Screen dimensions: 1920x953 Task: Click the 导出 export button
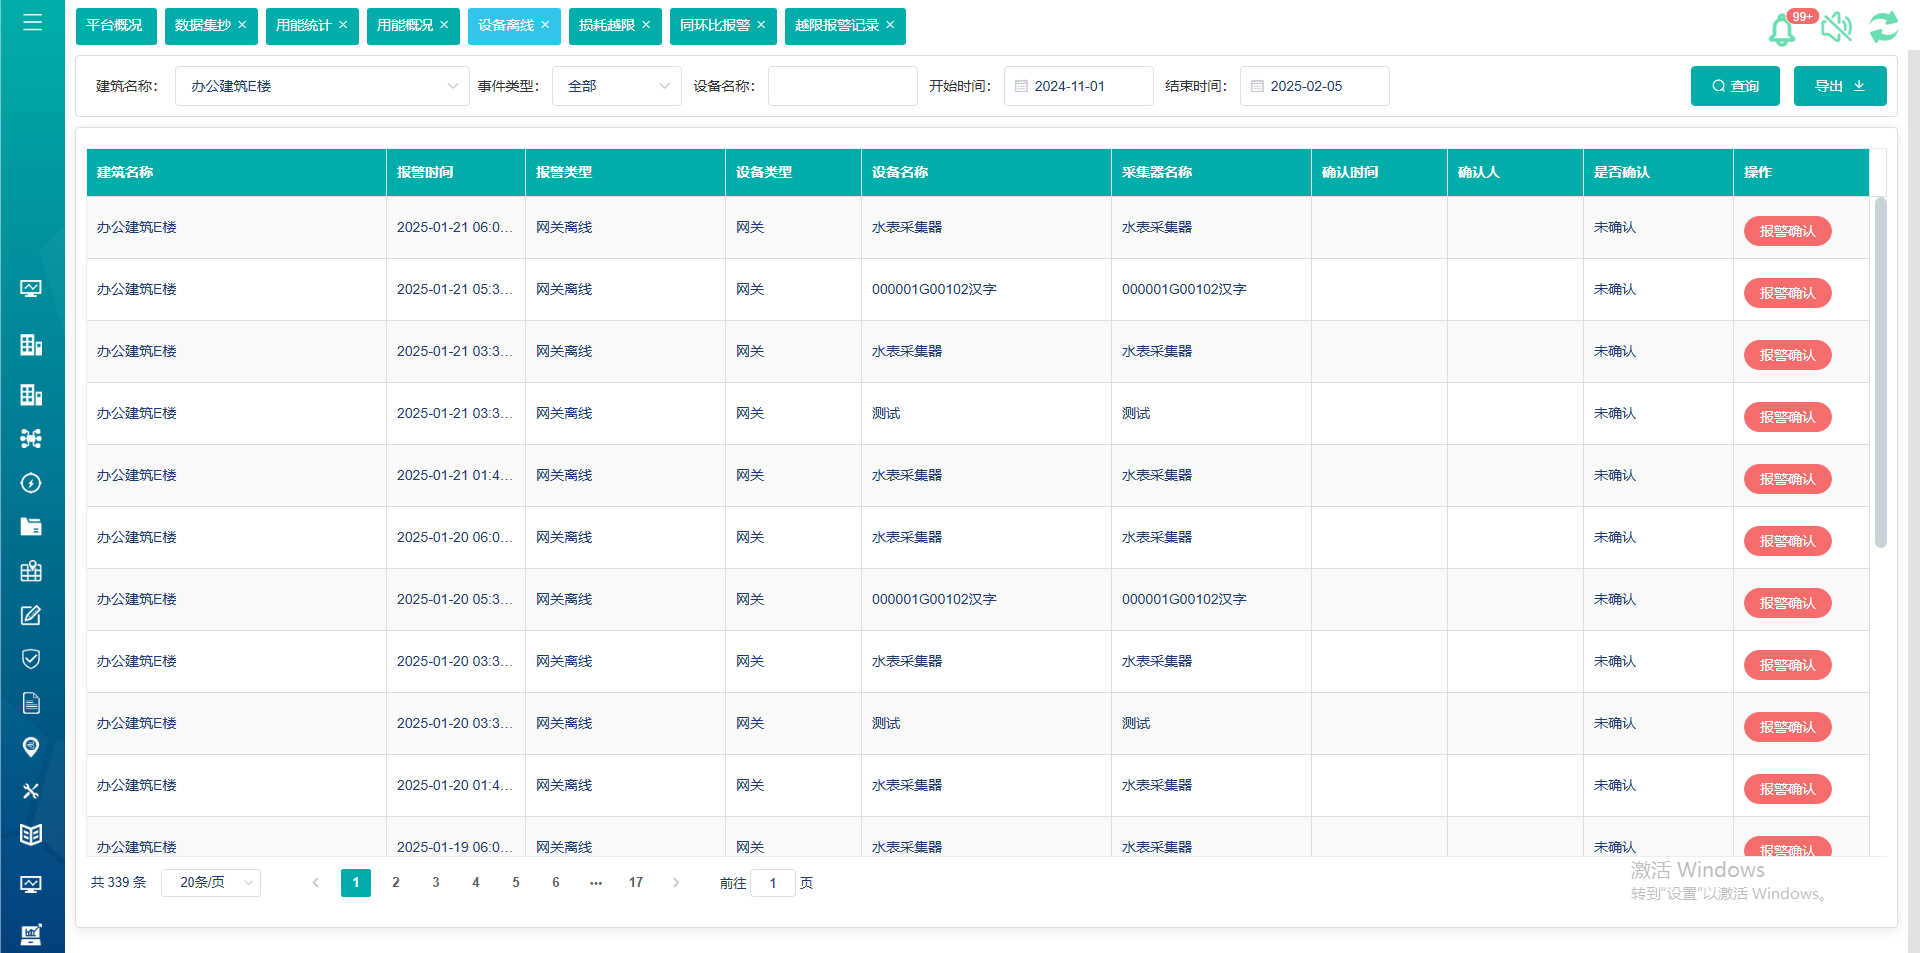pyautogui.click(x=1839, y=86)
